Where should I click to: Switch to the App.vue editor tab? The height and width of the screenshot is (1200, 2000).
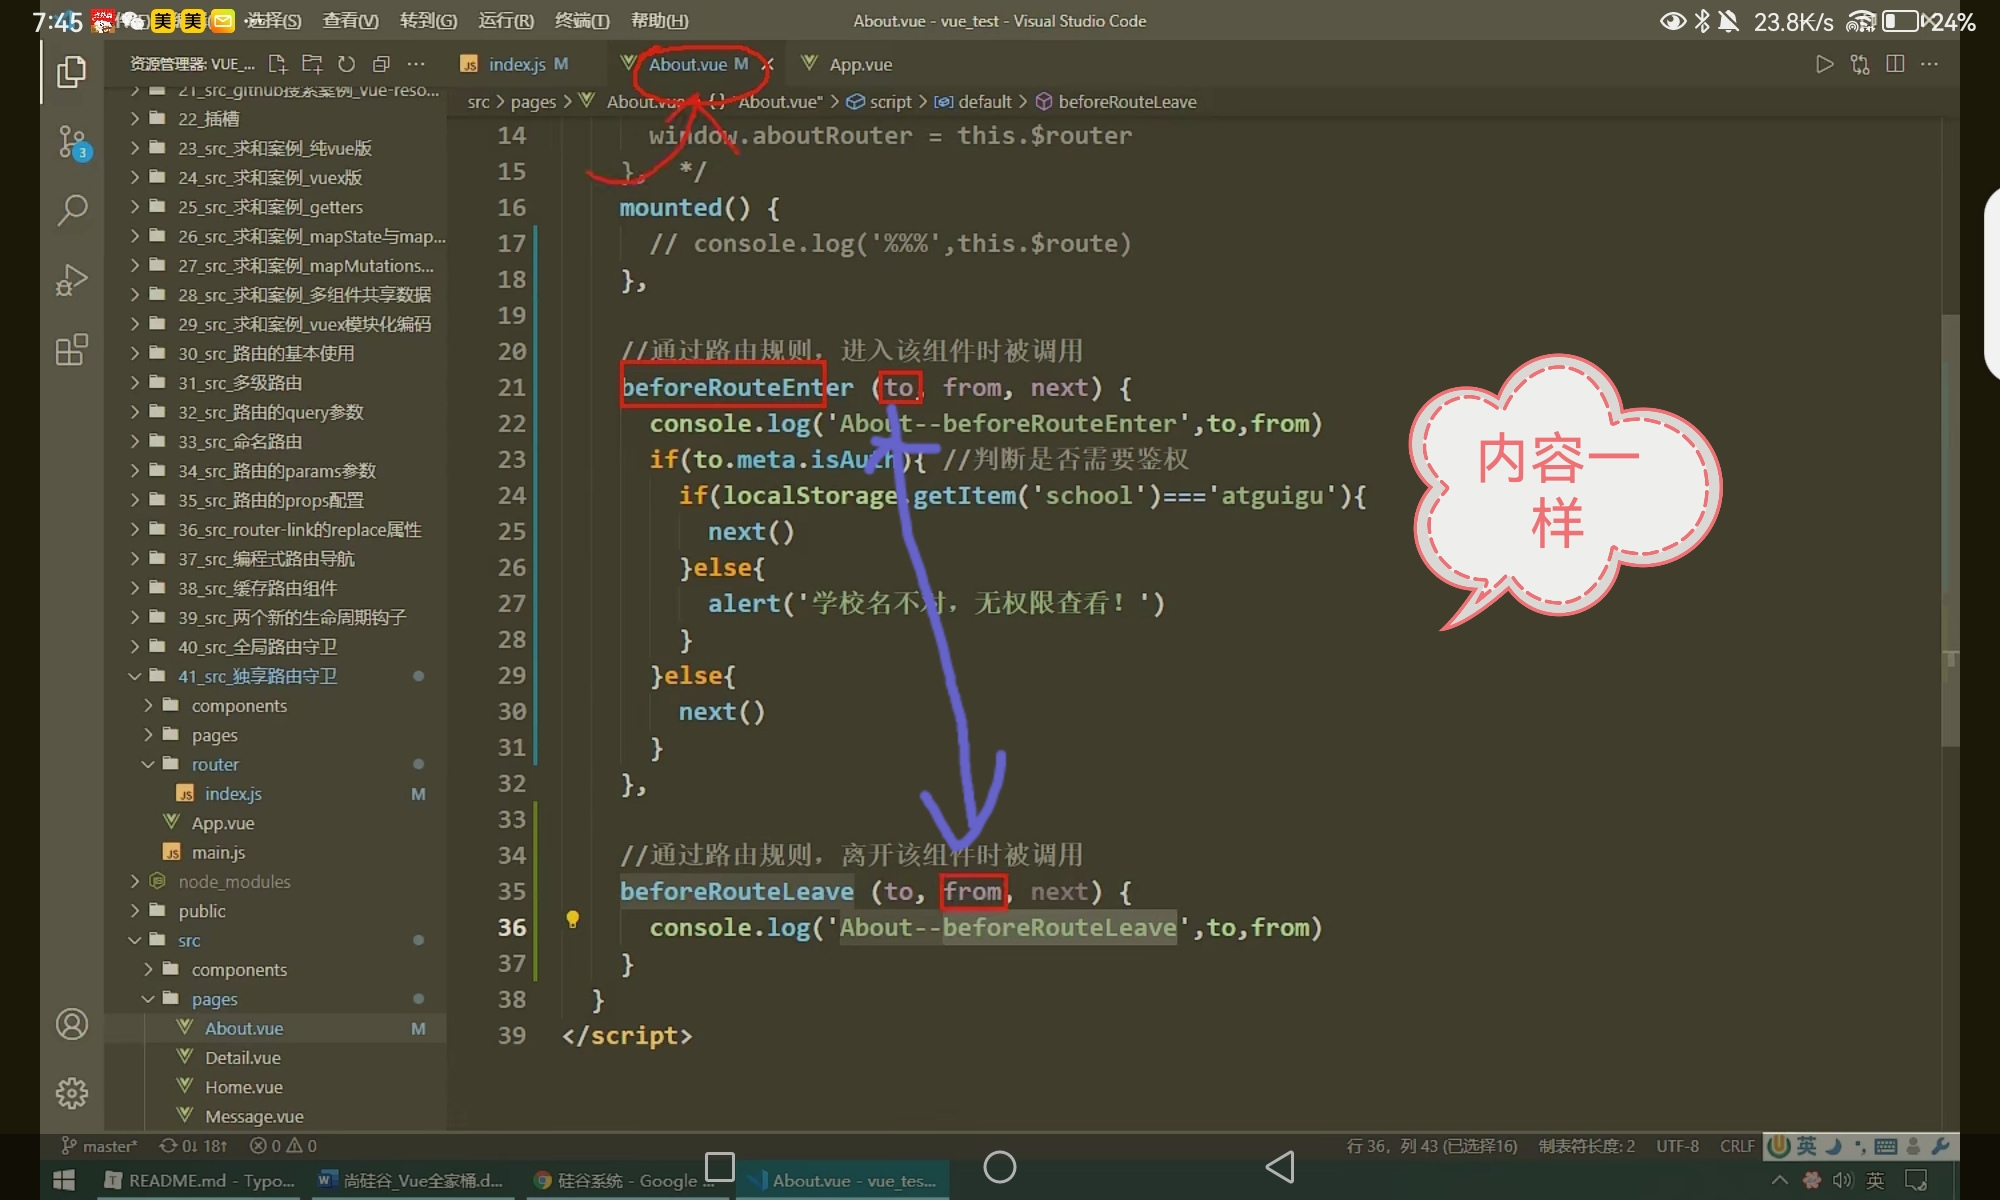tap(859, 64)
